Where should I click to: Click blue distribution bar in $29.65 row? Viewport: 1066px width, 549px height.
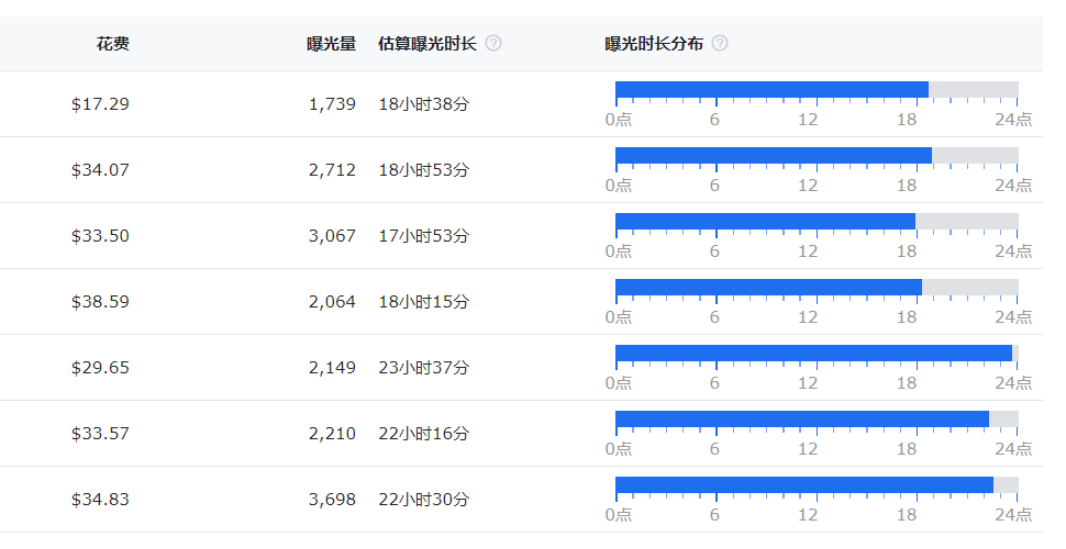point(813,353)
